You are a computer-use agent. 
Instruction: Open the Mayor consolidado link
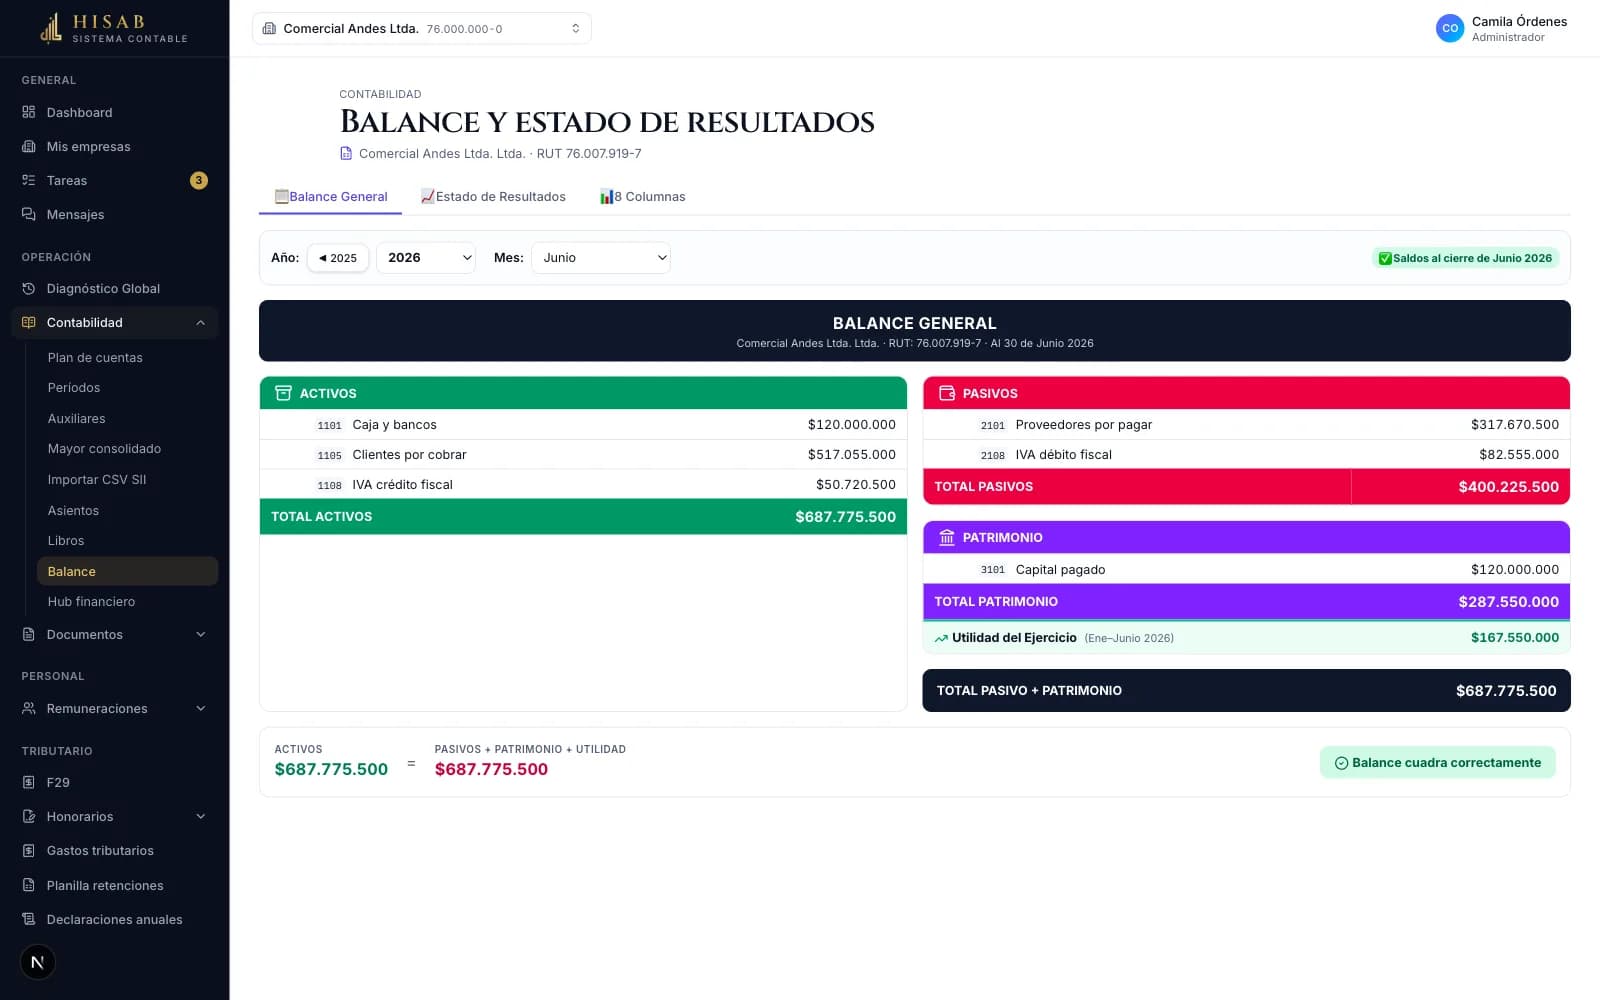tap(104, 448)
